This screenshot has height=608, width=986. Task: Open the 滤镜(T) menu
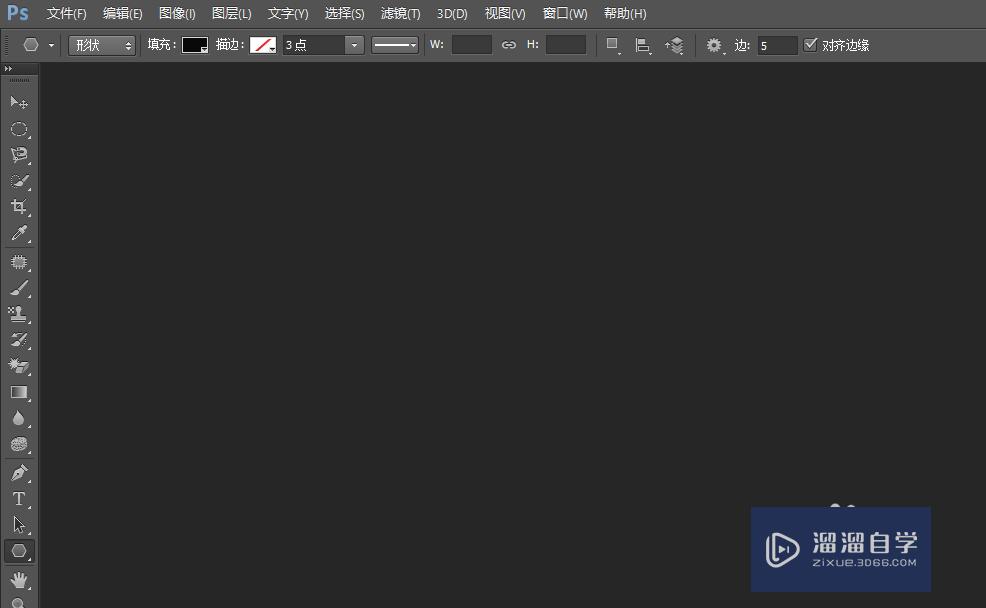tap(401, 13)
